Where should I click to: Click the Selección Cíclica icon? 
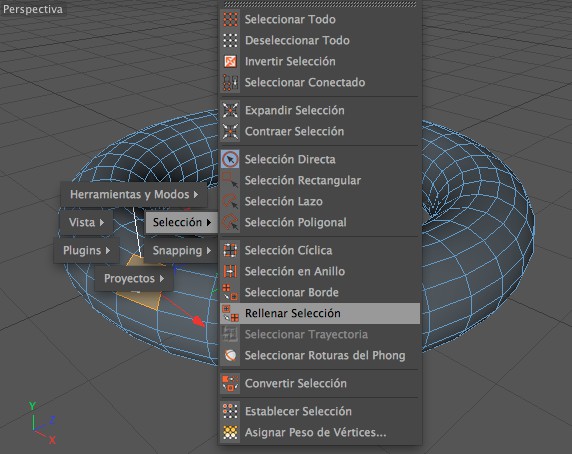pos(230,251)
